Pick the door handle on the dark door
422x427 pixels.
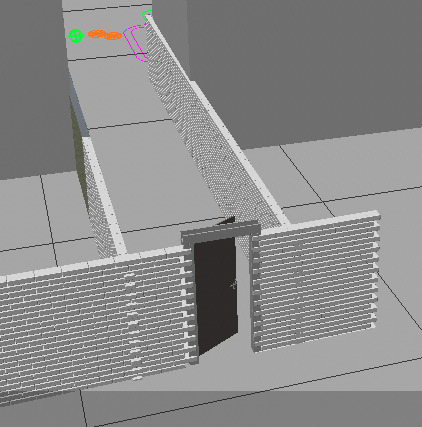pos(234,284)
